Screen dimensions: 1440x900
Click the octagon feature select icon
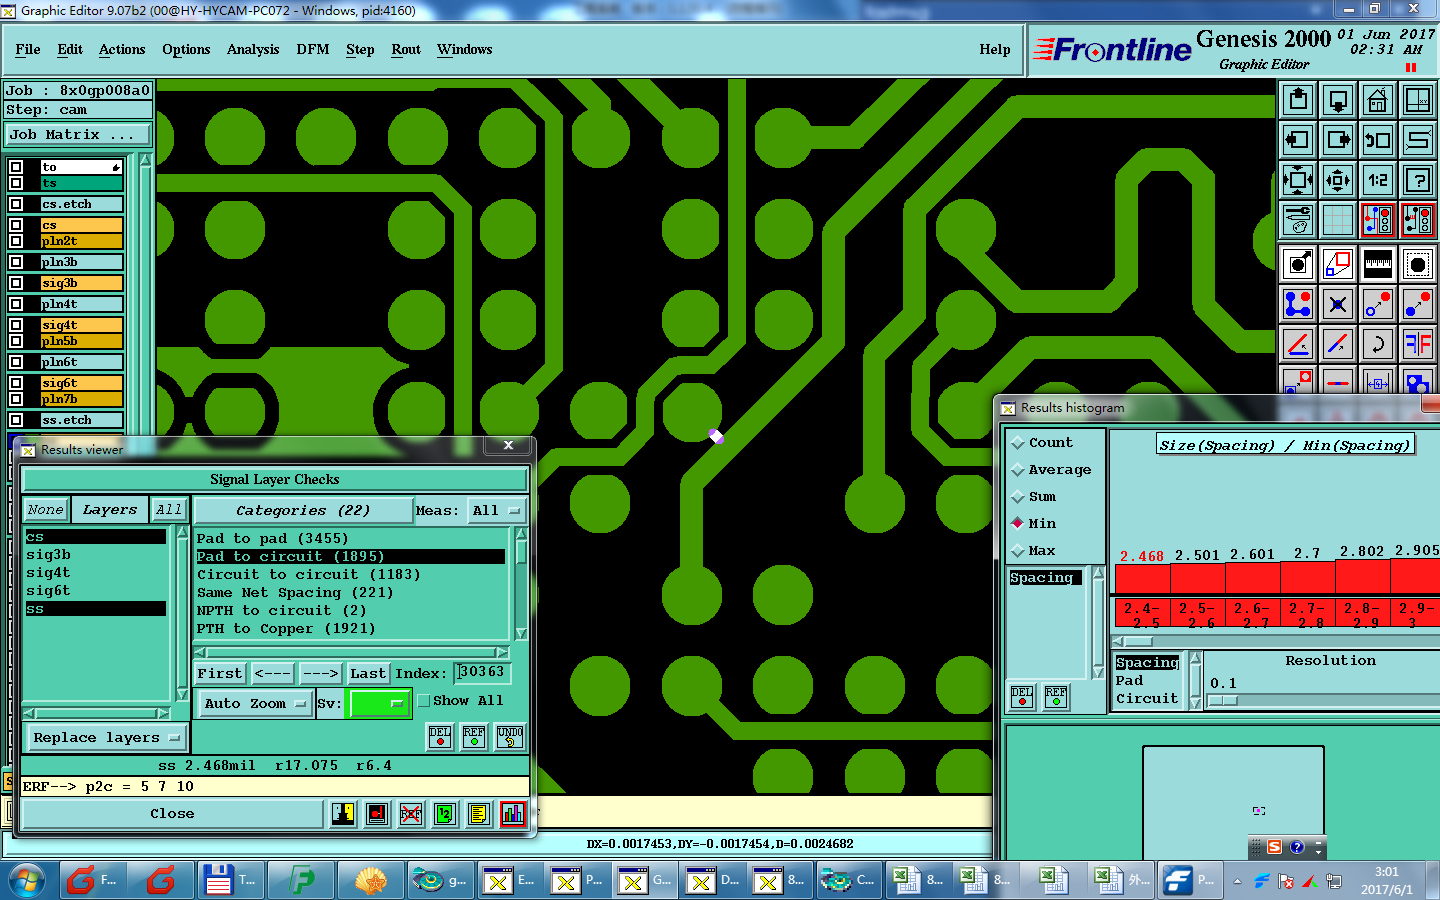1418,264
